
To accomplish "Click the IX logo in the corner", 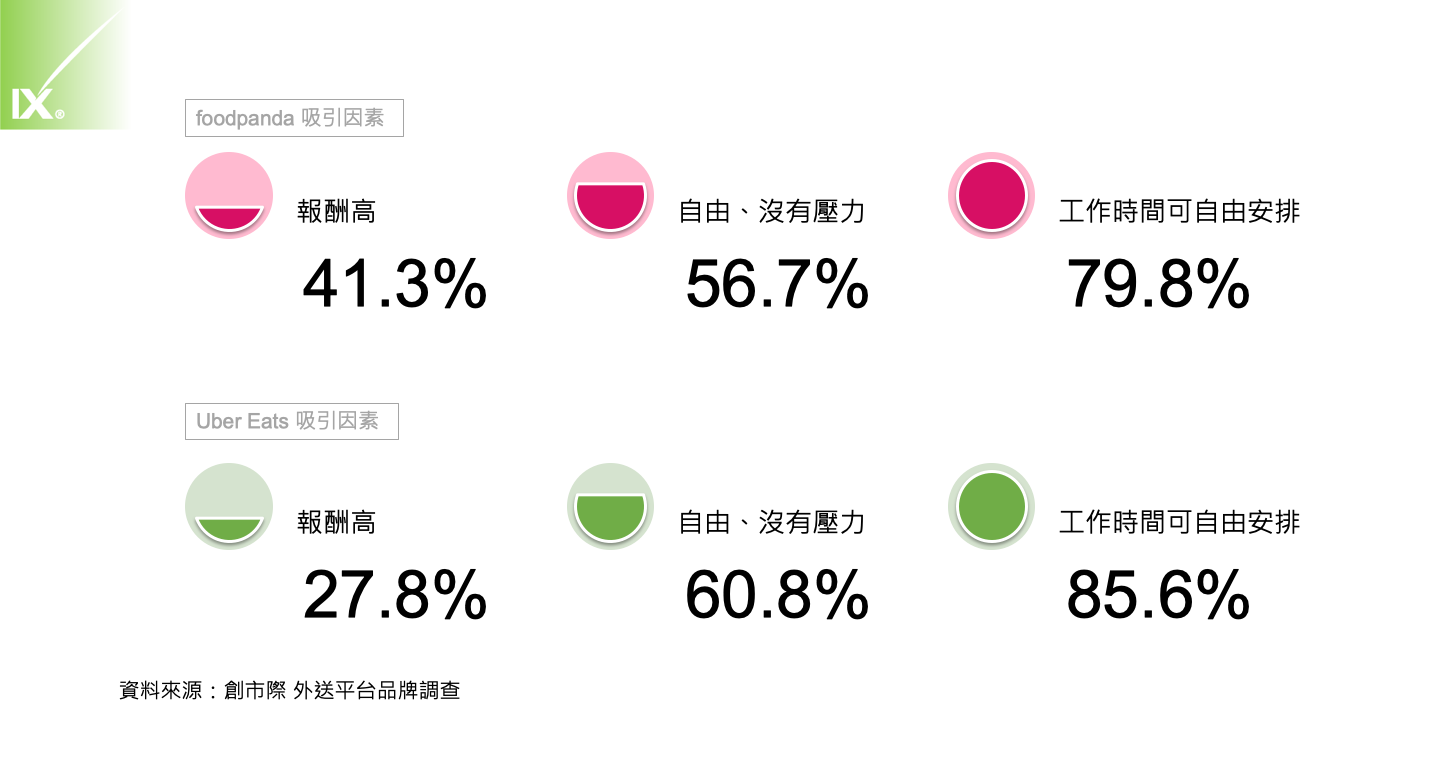I will tap(38, 104).
